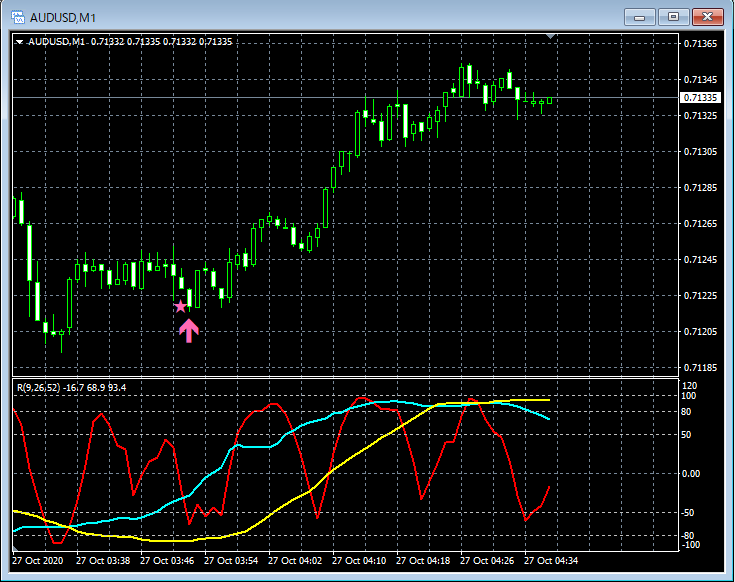Click the indicator scale value 120

click(690, 386)
